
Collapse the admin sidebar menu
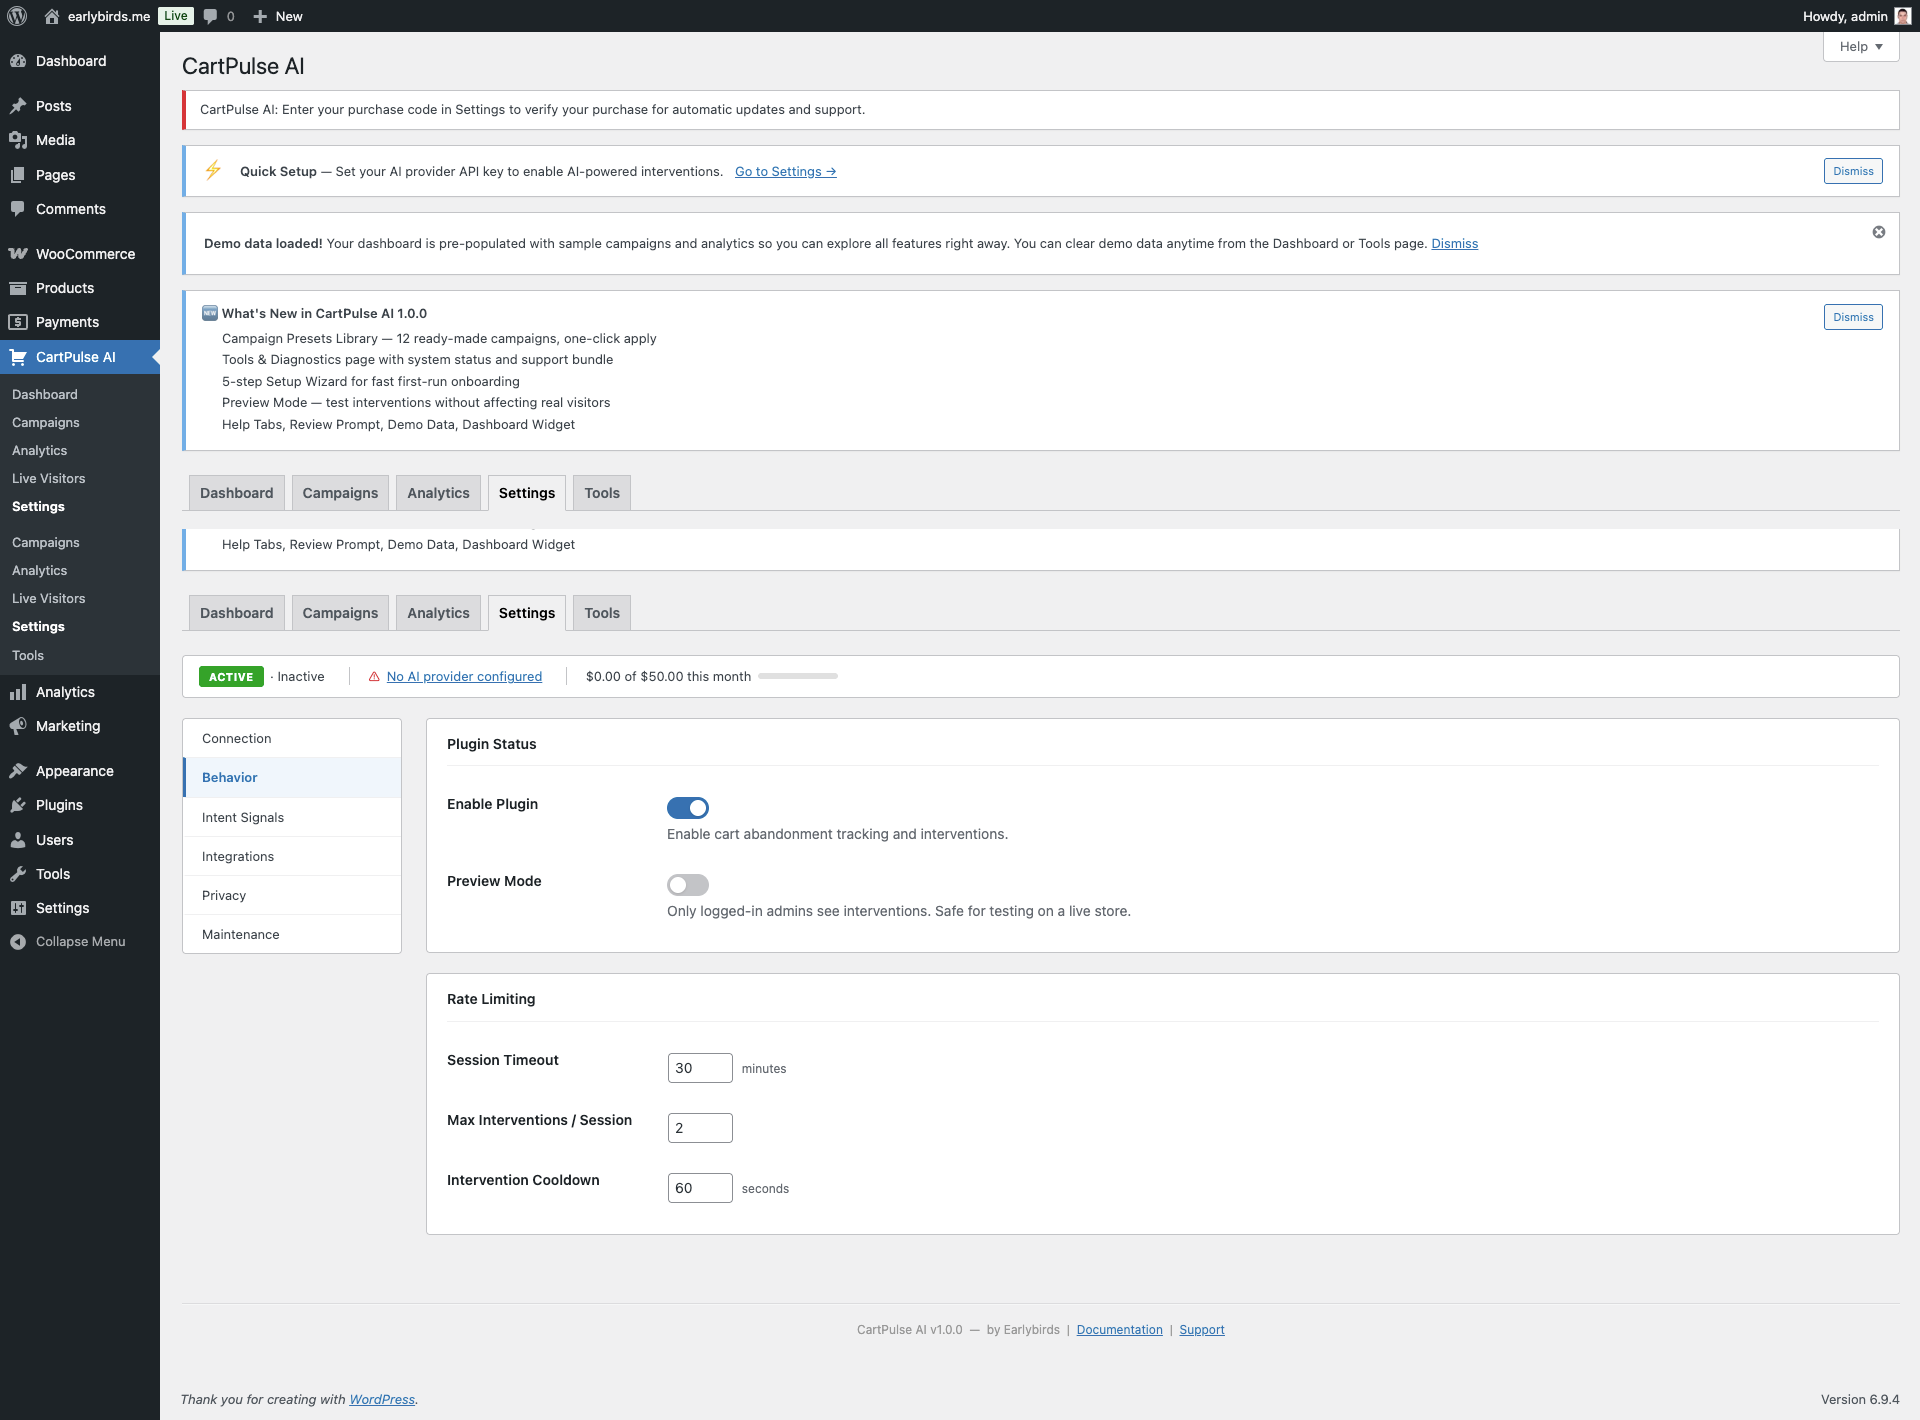pyautogui.click(x=19, y=941)
